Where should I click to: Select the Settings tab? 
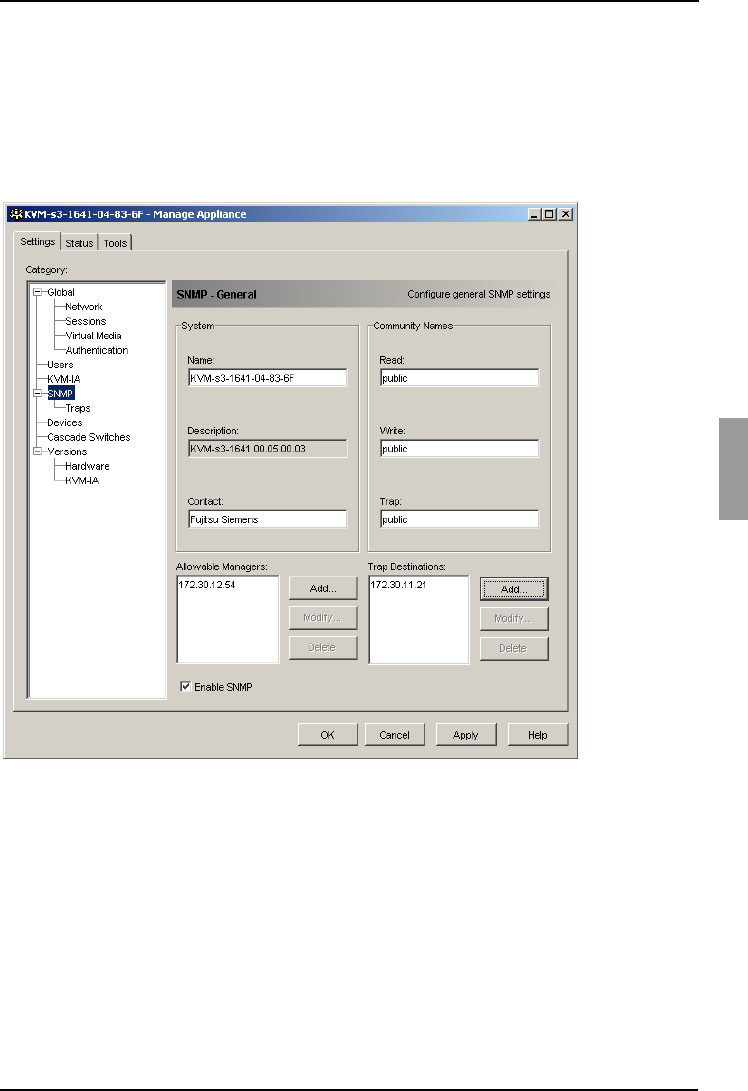[x=38, y=241]
